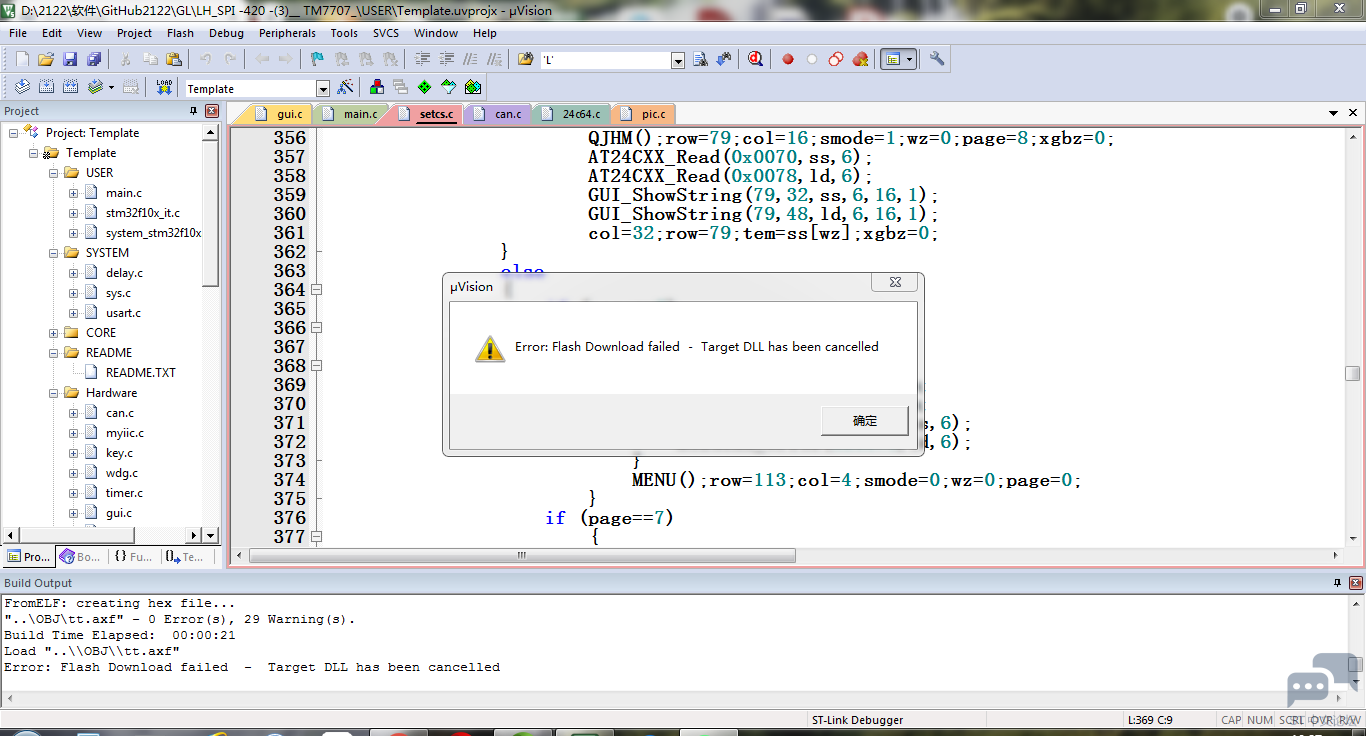The width and height of the screenshot is (1366, 736).
Task: Toggle the Project panel auto-hide pin
Action: [x=194, y=111]
